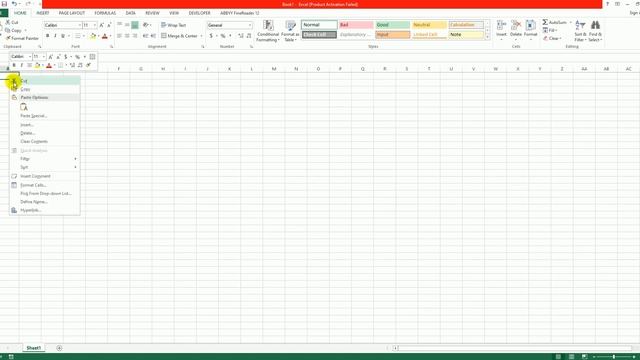Screen dimensions: 640x360
Task: Click the ribbon Underline button
Action: click(x=62, y=36)
